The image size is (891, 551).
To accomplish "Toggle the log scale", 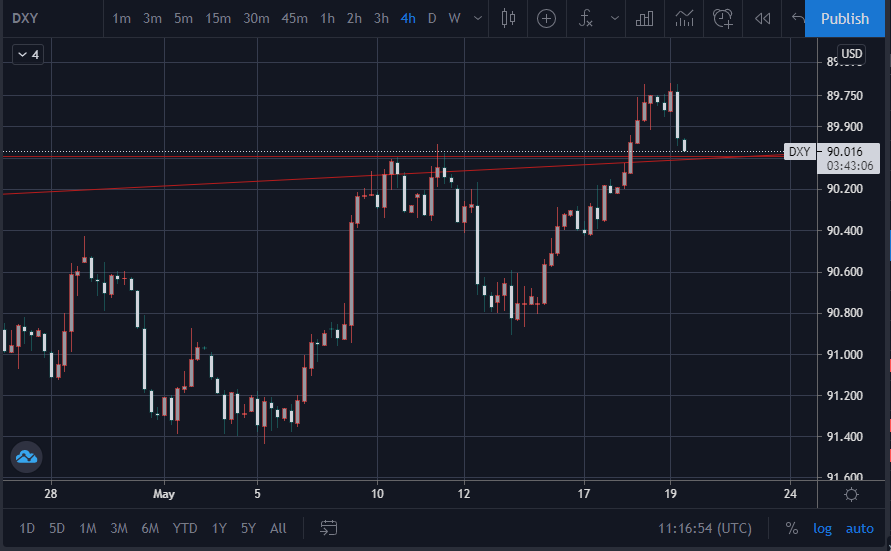I will pyautogui.click(x=822, y=528).
